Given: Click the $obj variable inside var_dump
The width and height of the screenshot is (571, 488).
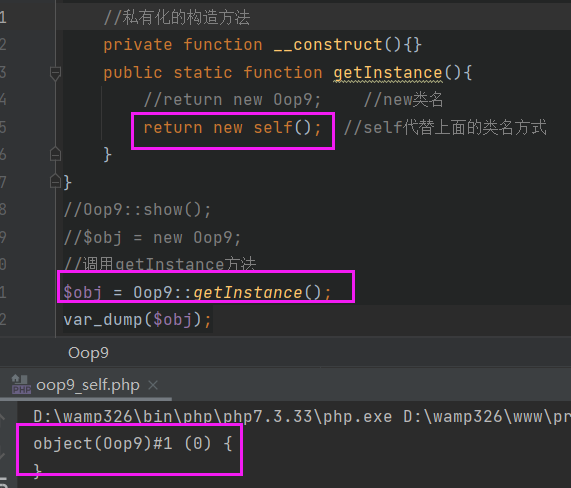Looking at the screenshot, I should (173, 320).
